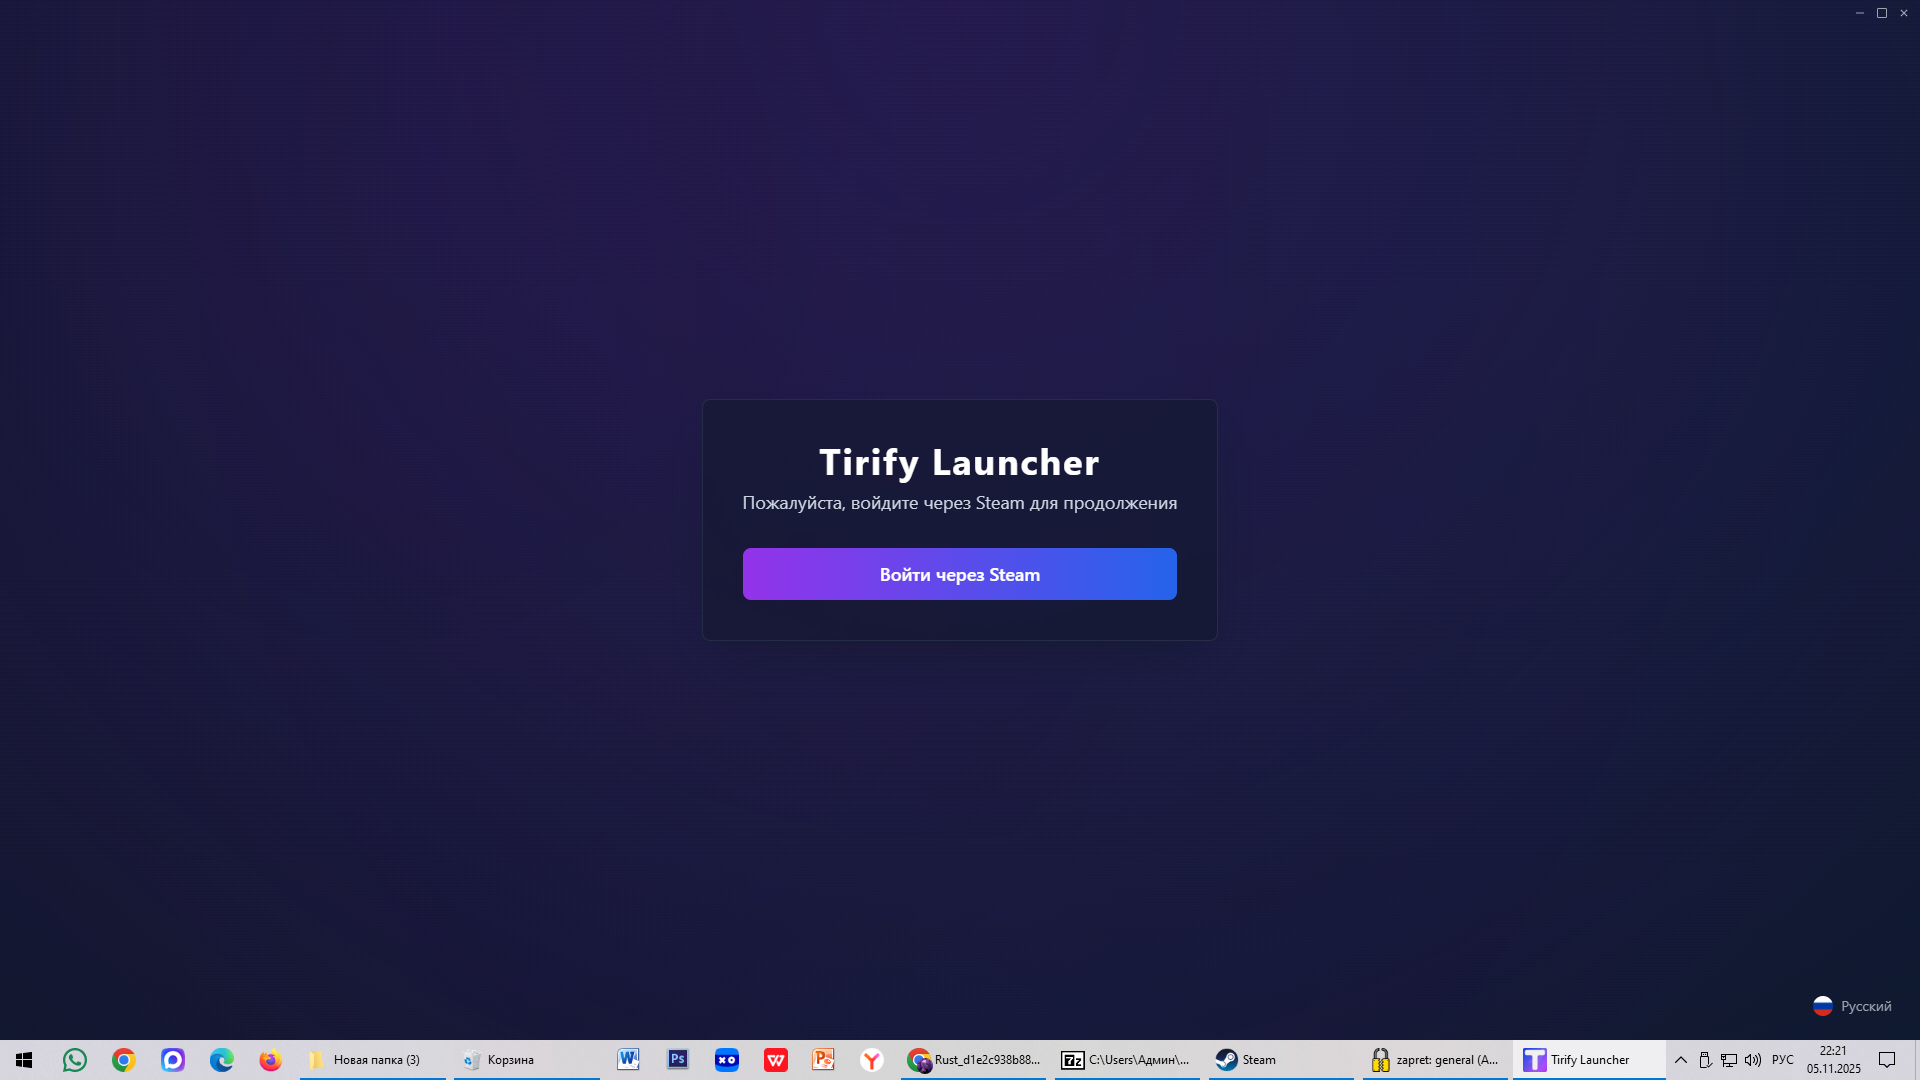
Task: Launch Google Chrome from the taskbar
Action: (x=124, y=1060)
